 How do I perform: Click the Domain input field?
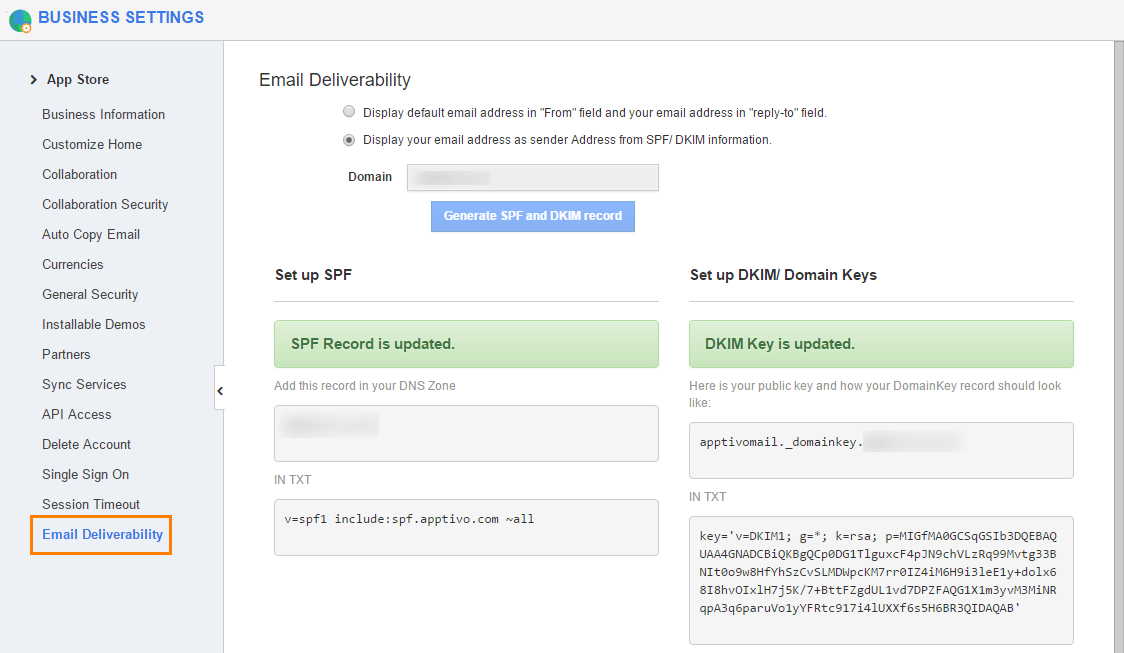(532, 177)
